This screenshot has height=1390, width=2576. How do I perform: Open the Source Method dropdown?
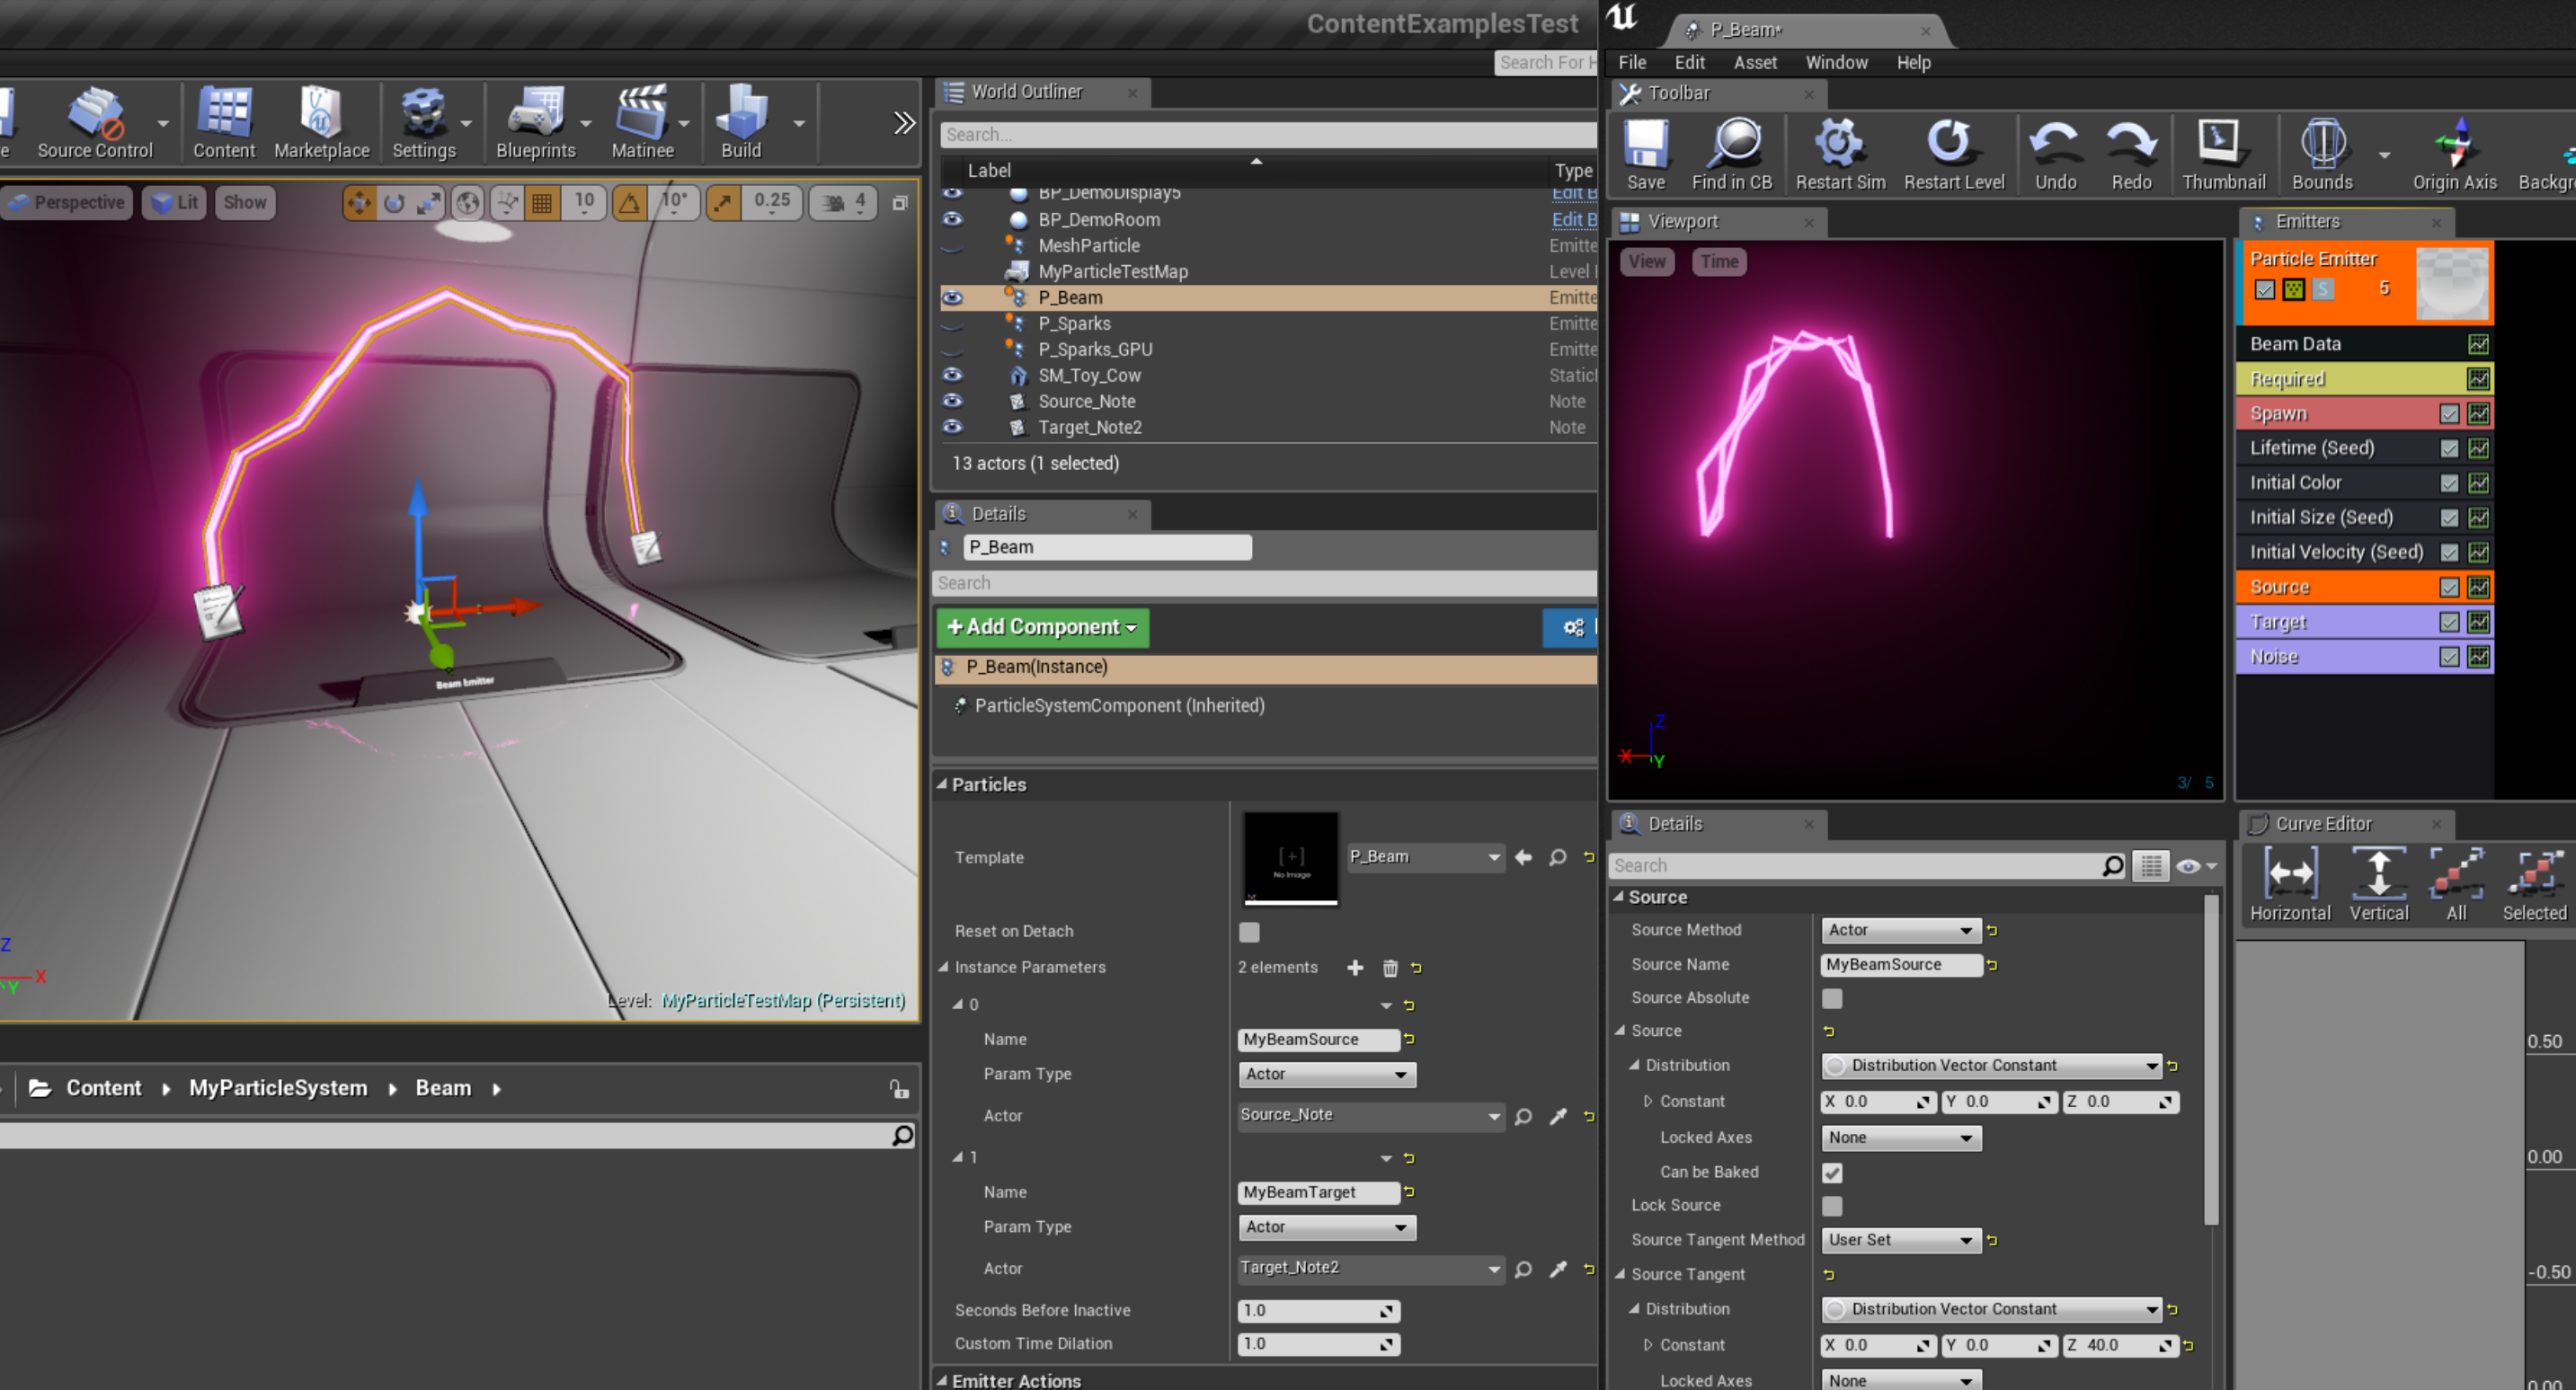(x=1899, y=930)
